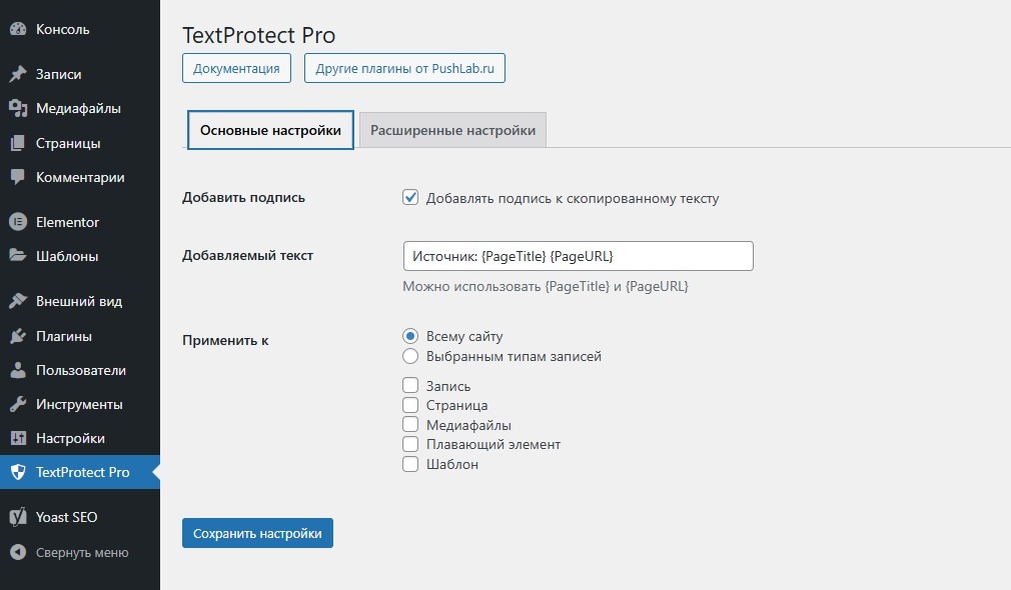Open the Основные настройки tab
This screenshot has height=590, width=1011.
point(271,131)
